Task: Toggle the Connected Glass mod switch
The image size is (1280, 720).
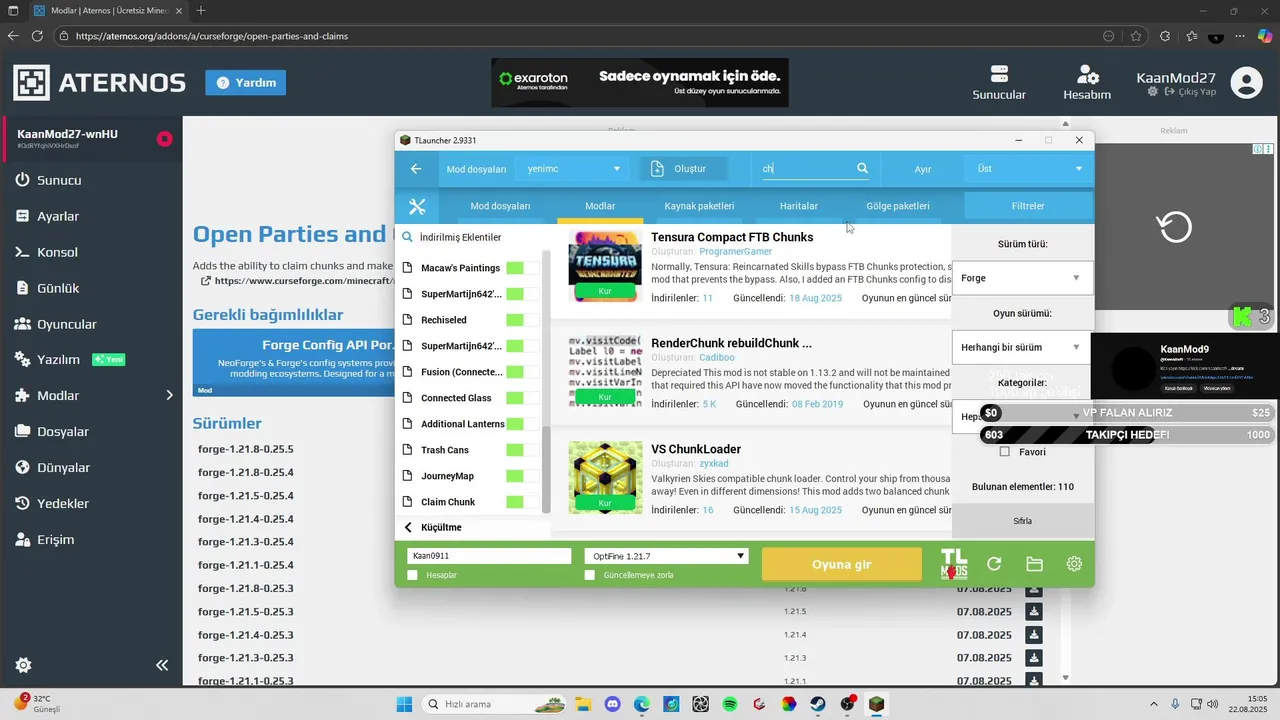Action: coord(523,398)
